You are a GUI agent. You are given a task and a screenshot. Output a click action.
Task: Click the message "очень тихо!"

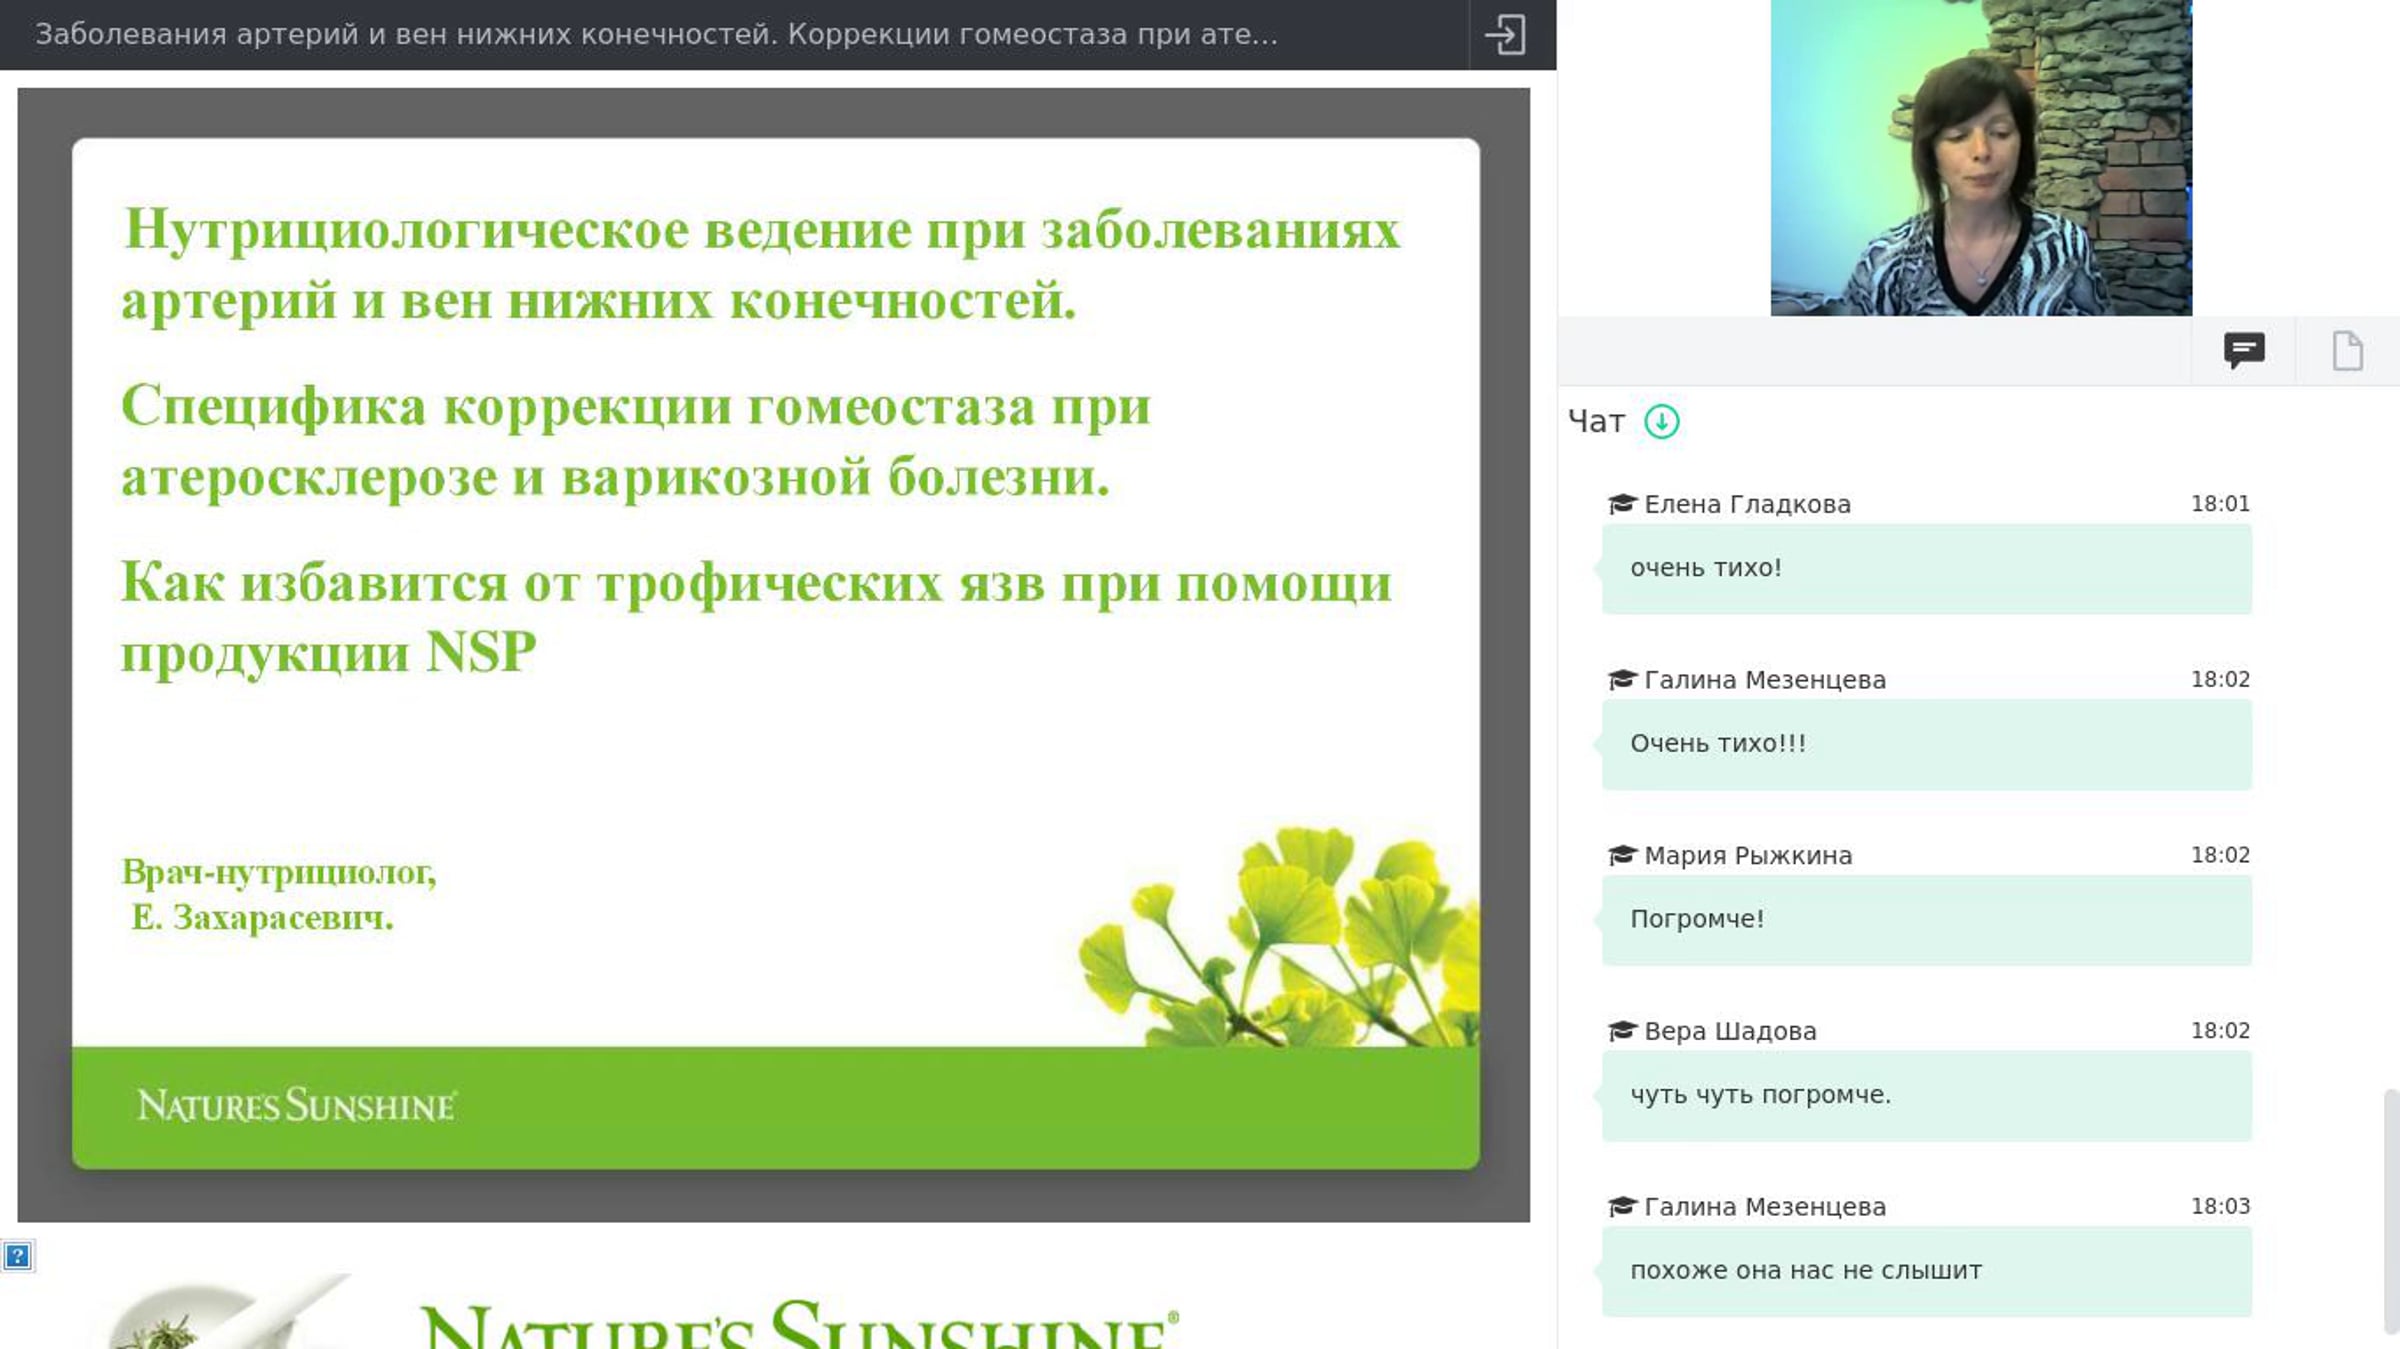pos(1927,568)
